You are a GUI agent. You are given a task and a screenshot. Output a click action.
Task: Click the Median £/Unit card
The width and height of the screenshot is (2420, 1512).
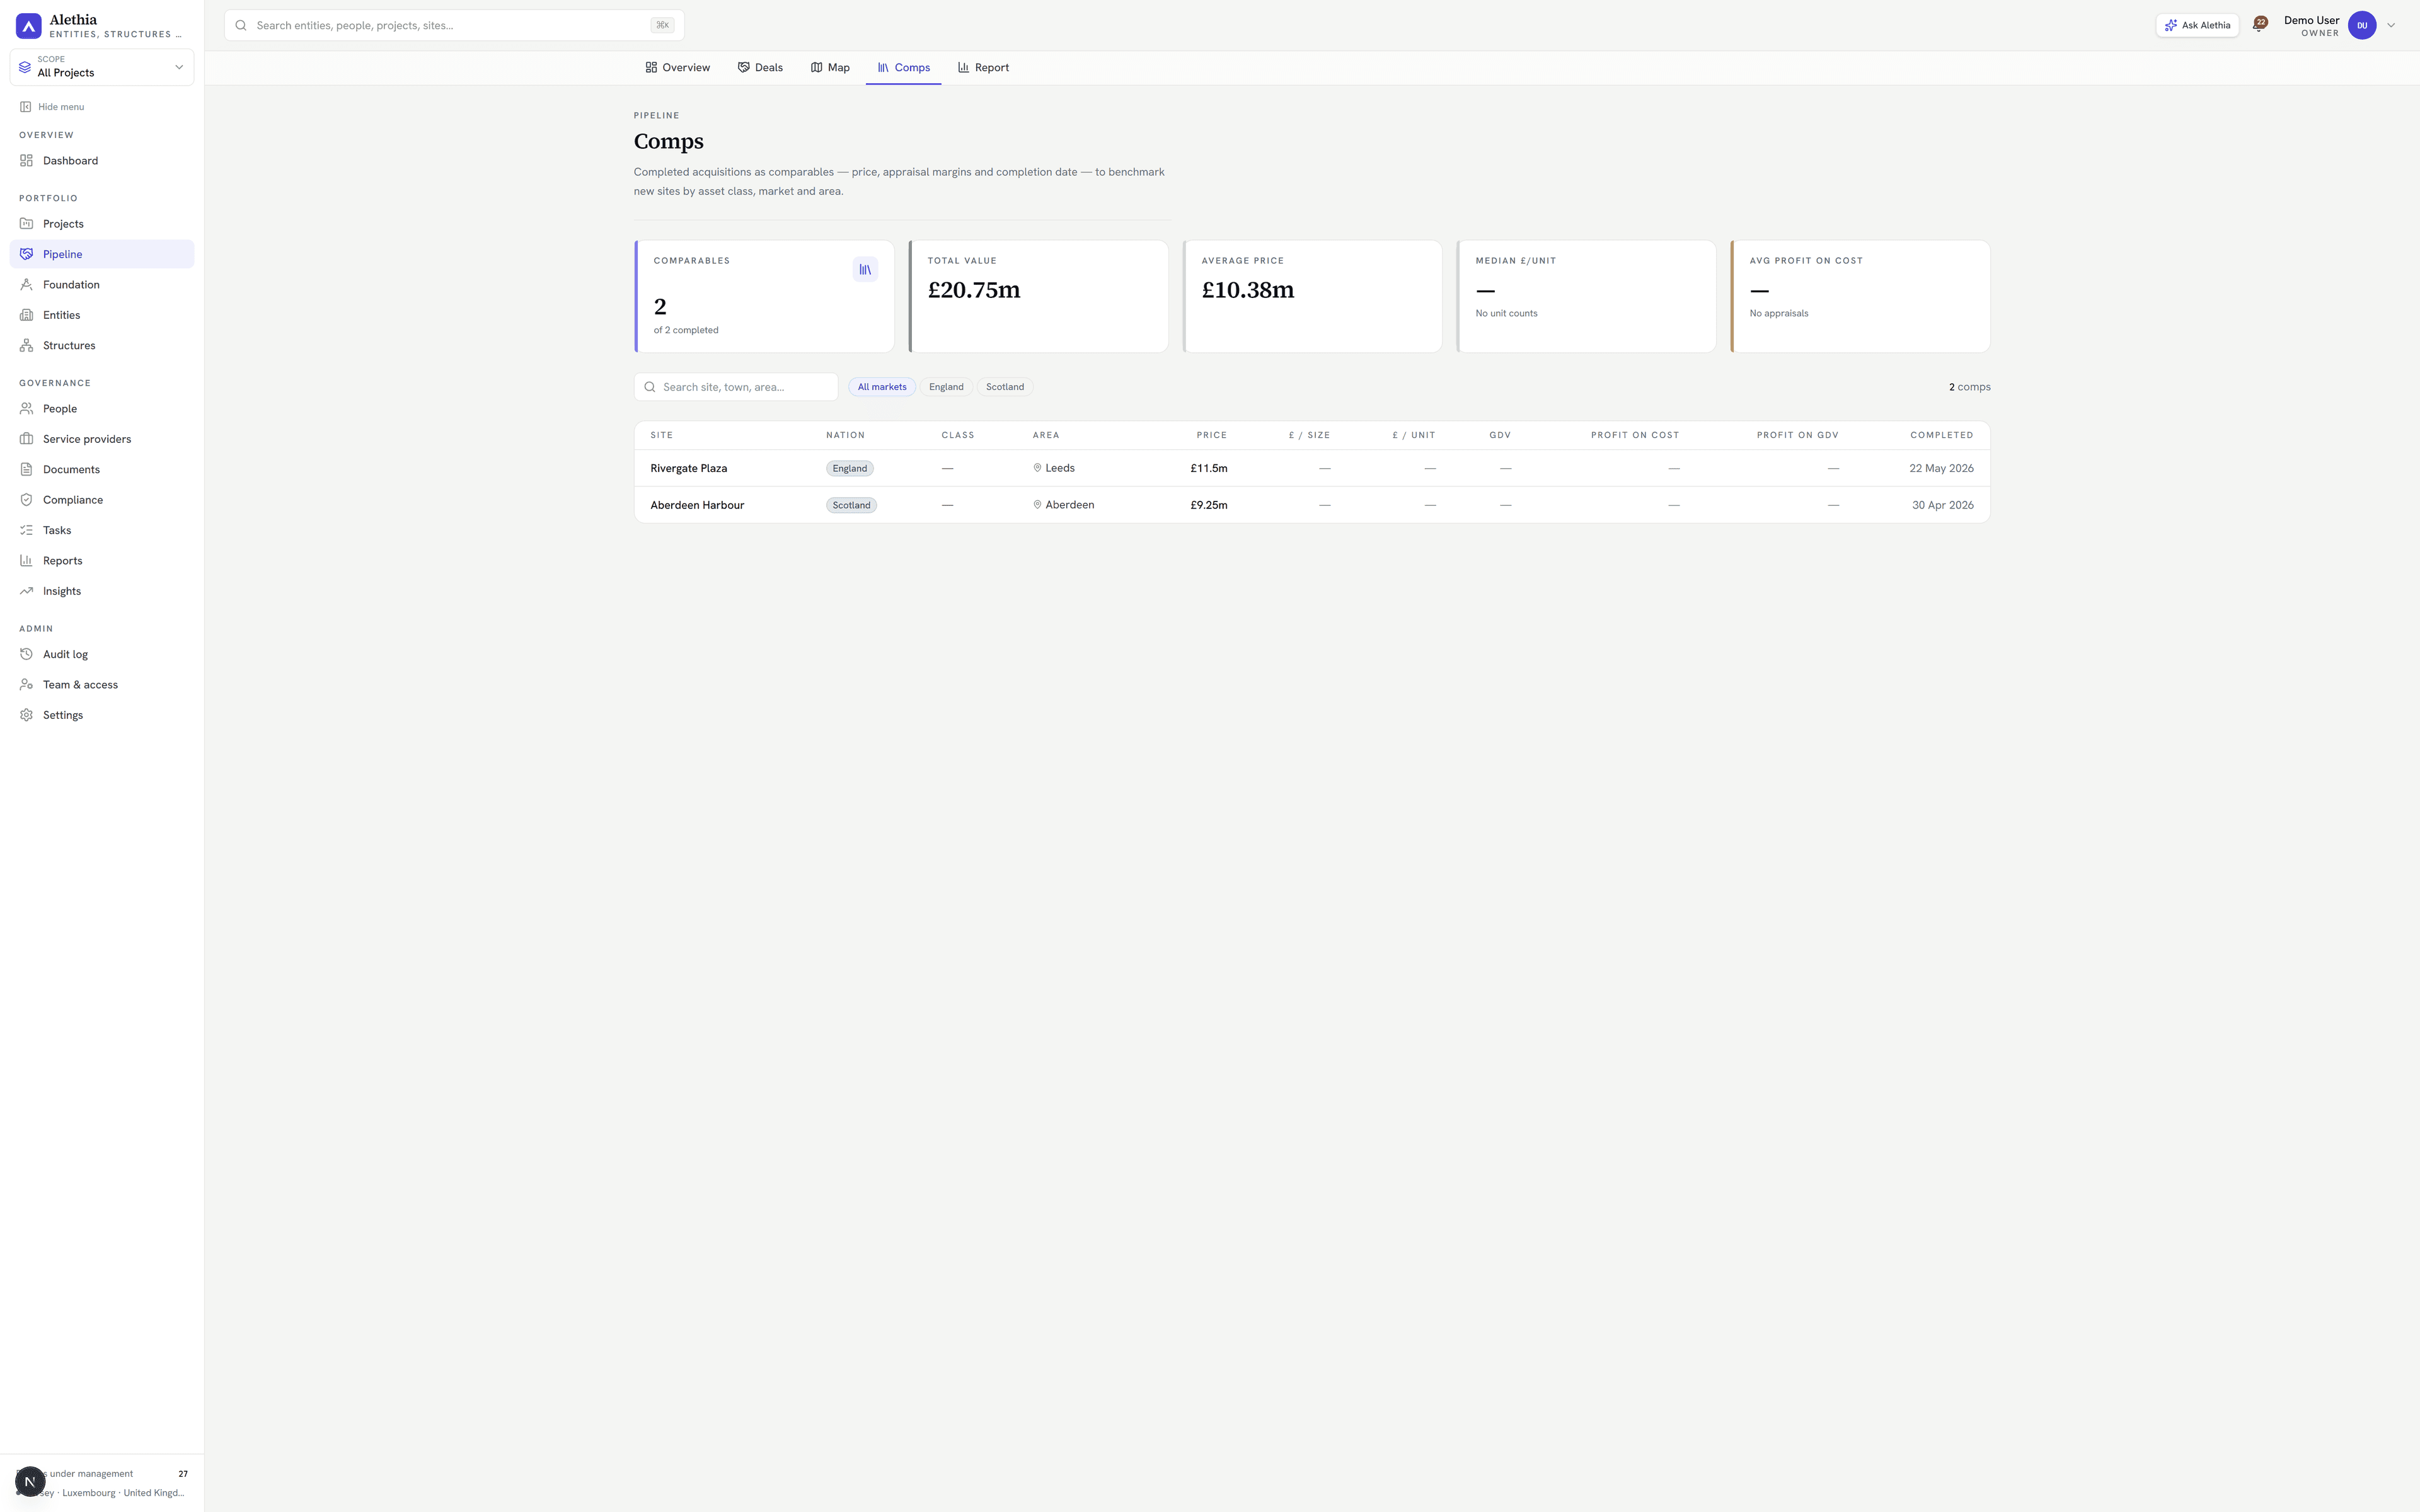(x=1586, y=296)
